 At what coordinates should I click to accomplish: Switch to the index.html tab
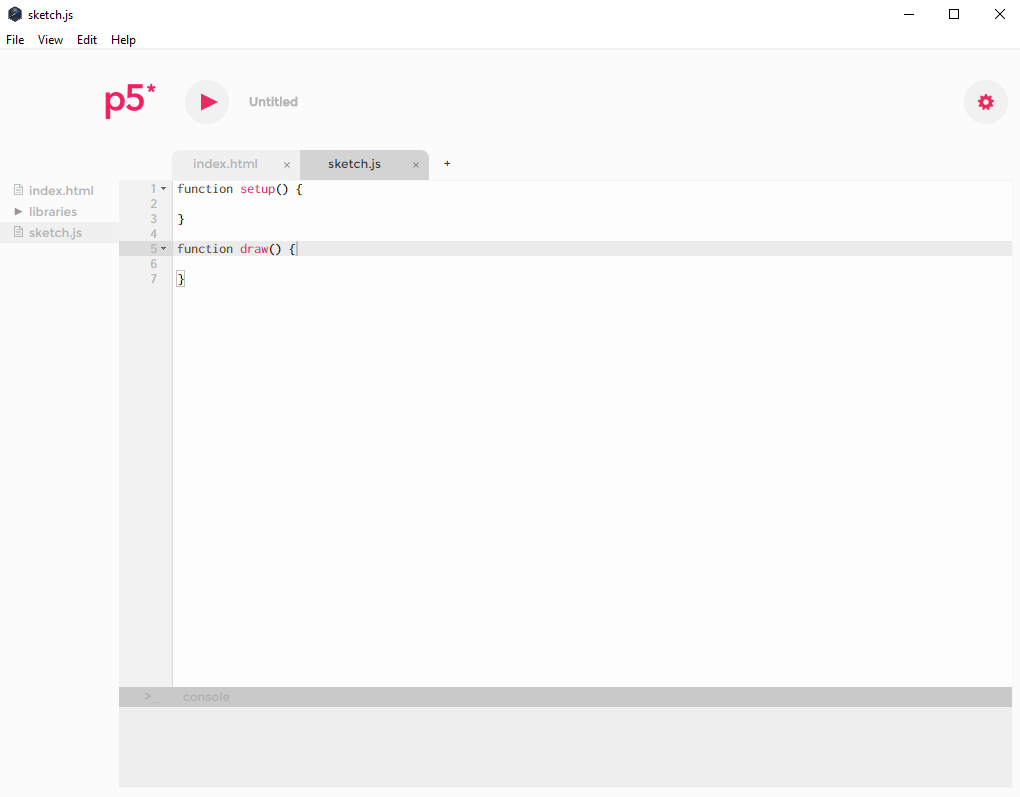[225, 164]
